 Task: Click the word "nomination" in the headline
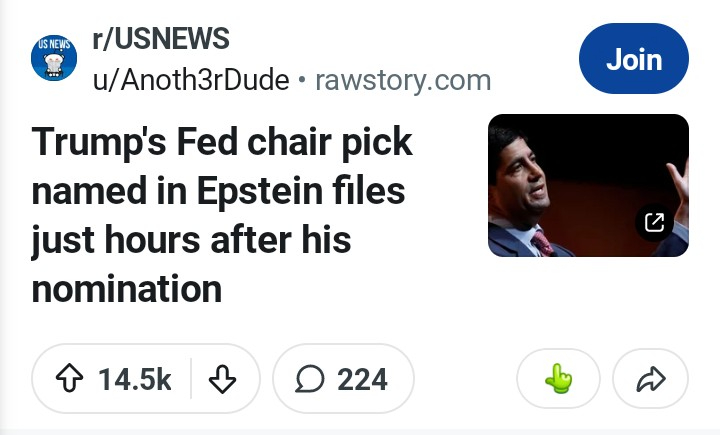tap(127, 289)
